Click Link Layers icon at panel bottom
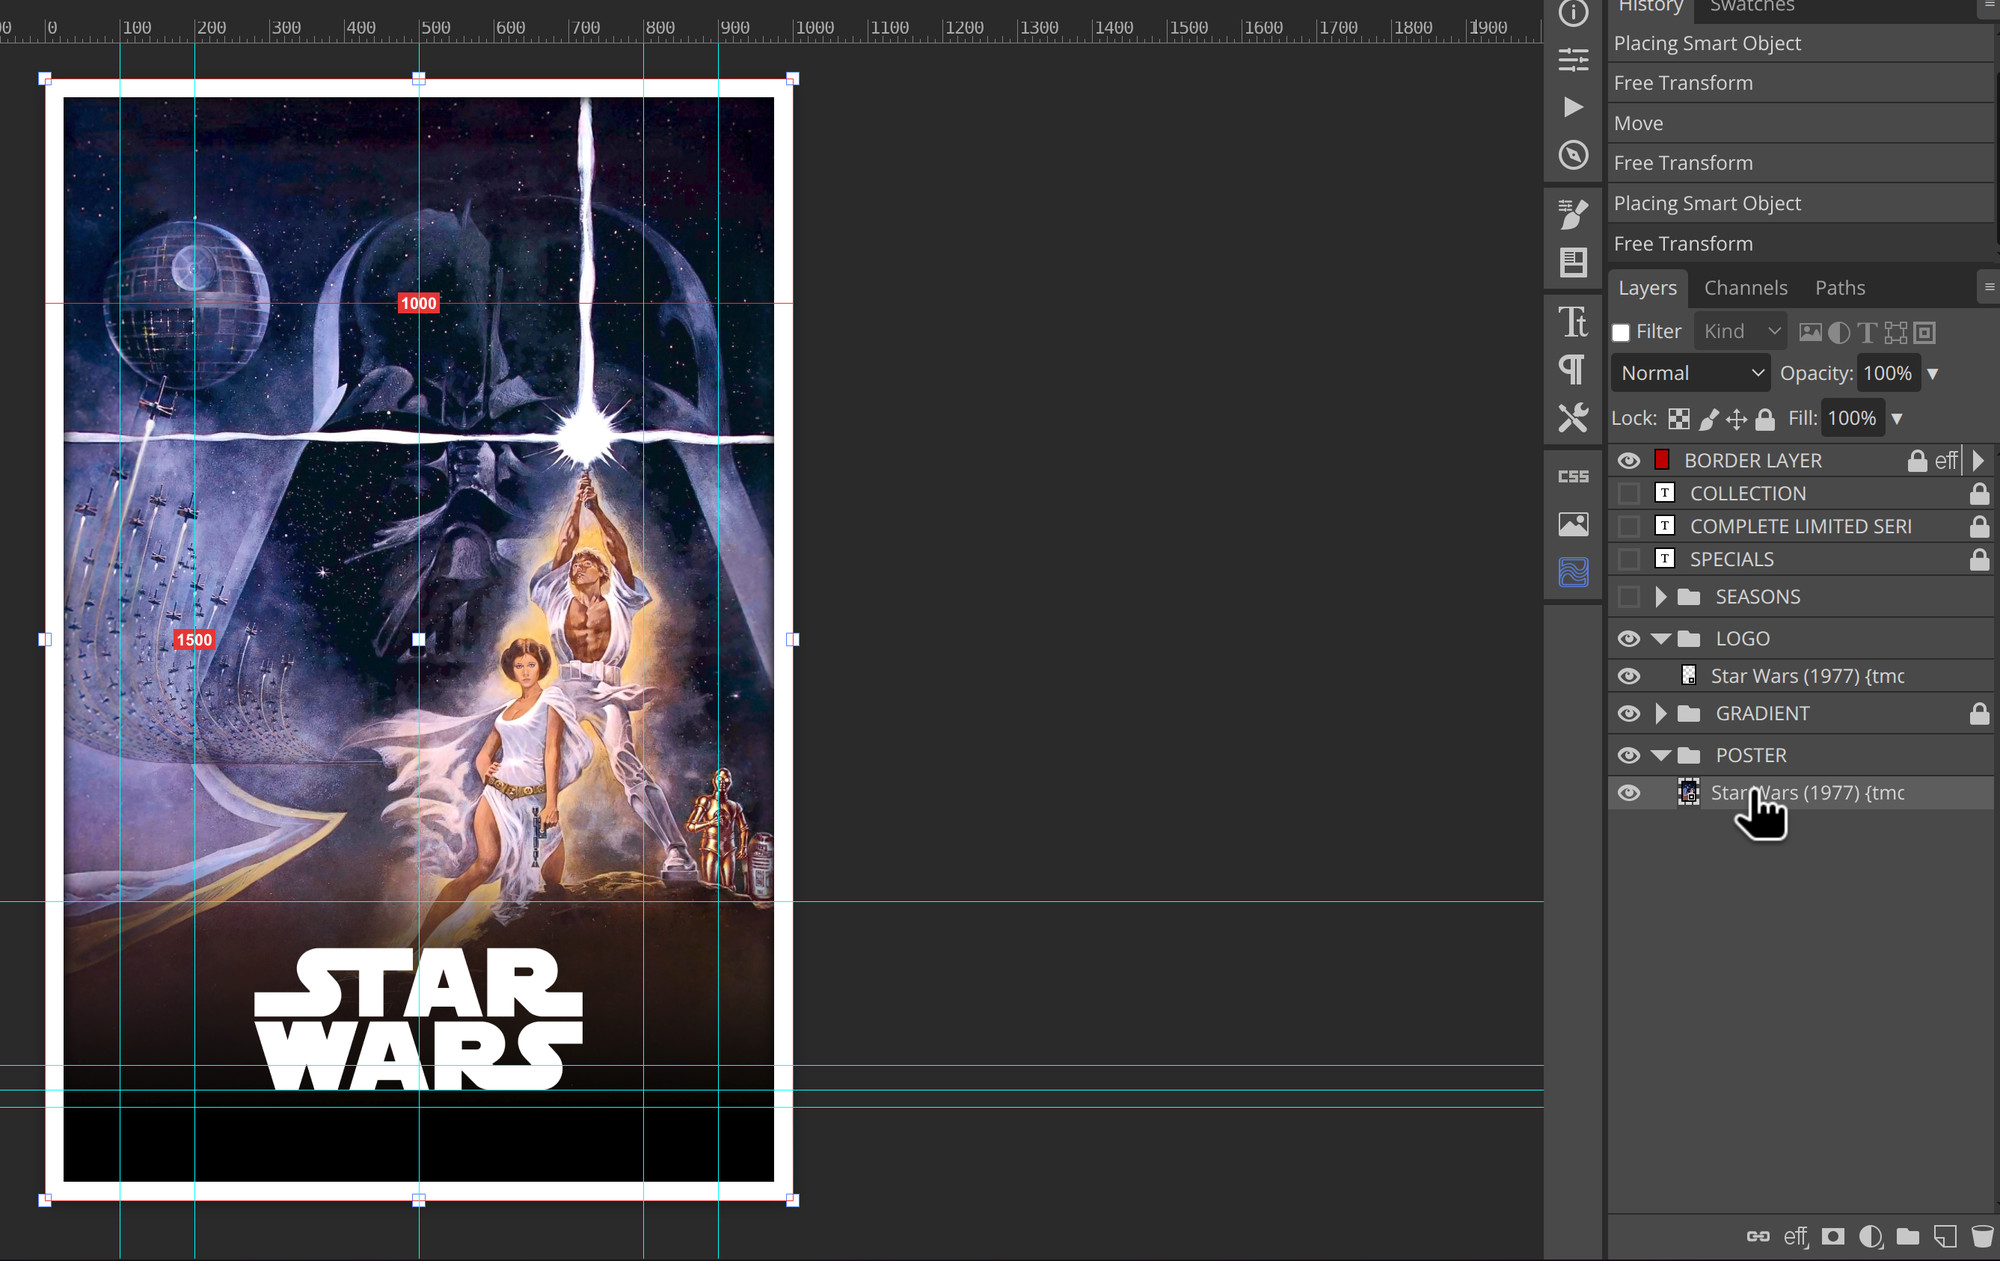This screenshot has height=1261, width=2000. coord(1758,1237)
